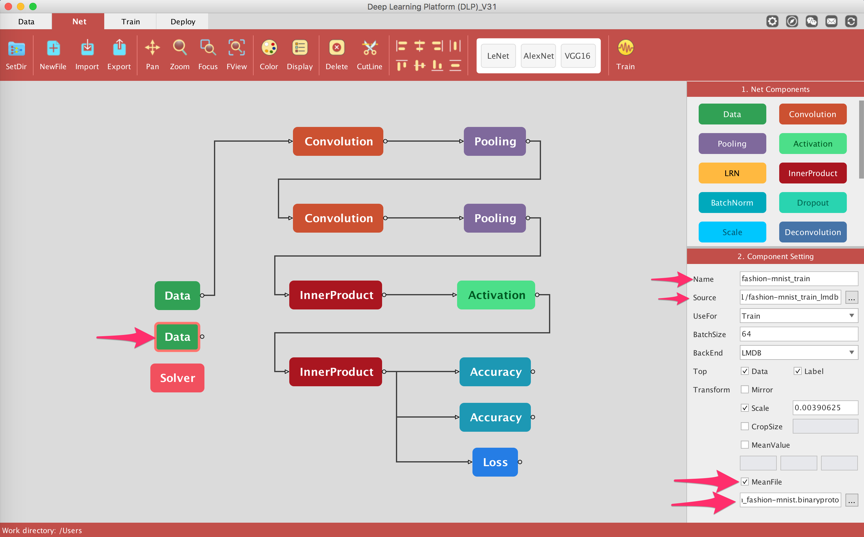Click the SetDir folder icon
Image resolution: width=864 pixels, height=537 pixels.
coord(17,49)
